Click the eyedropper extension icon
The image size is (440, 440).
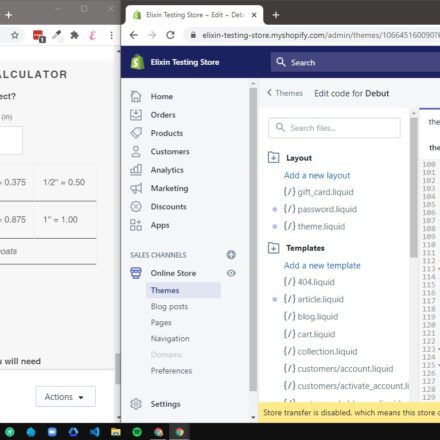click(x=57, y=35)
